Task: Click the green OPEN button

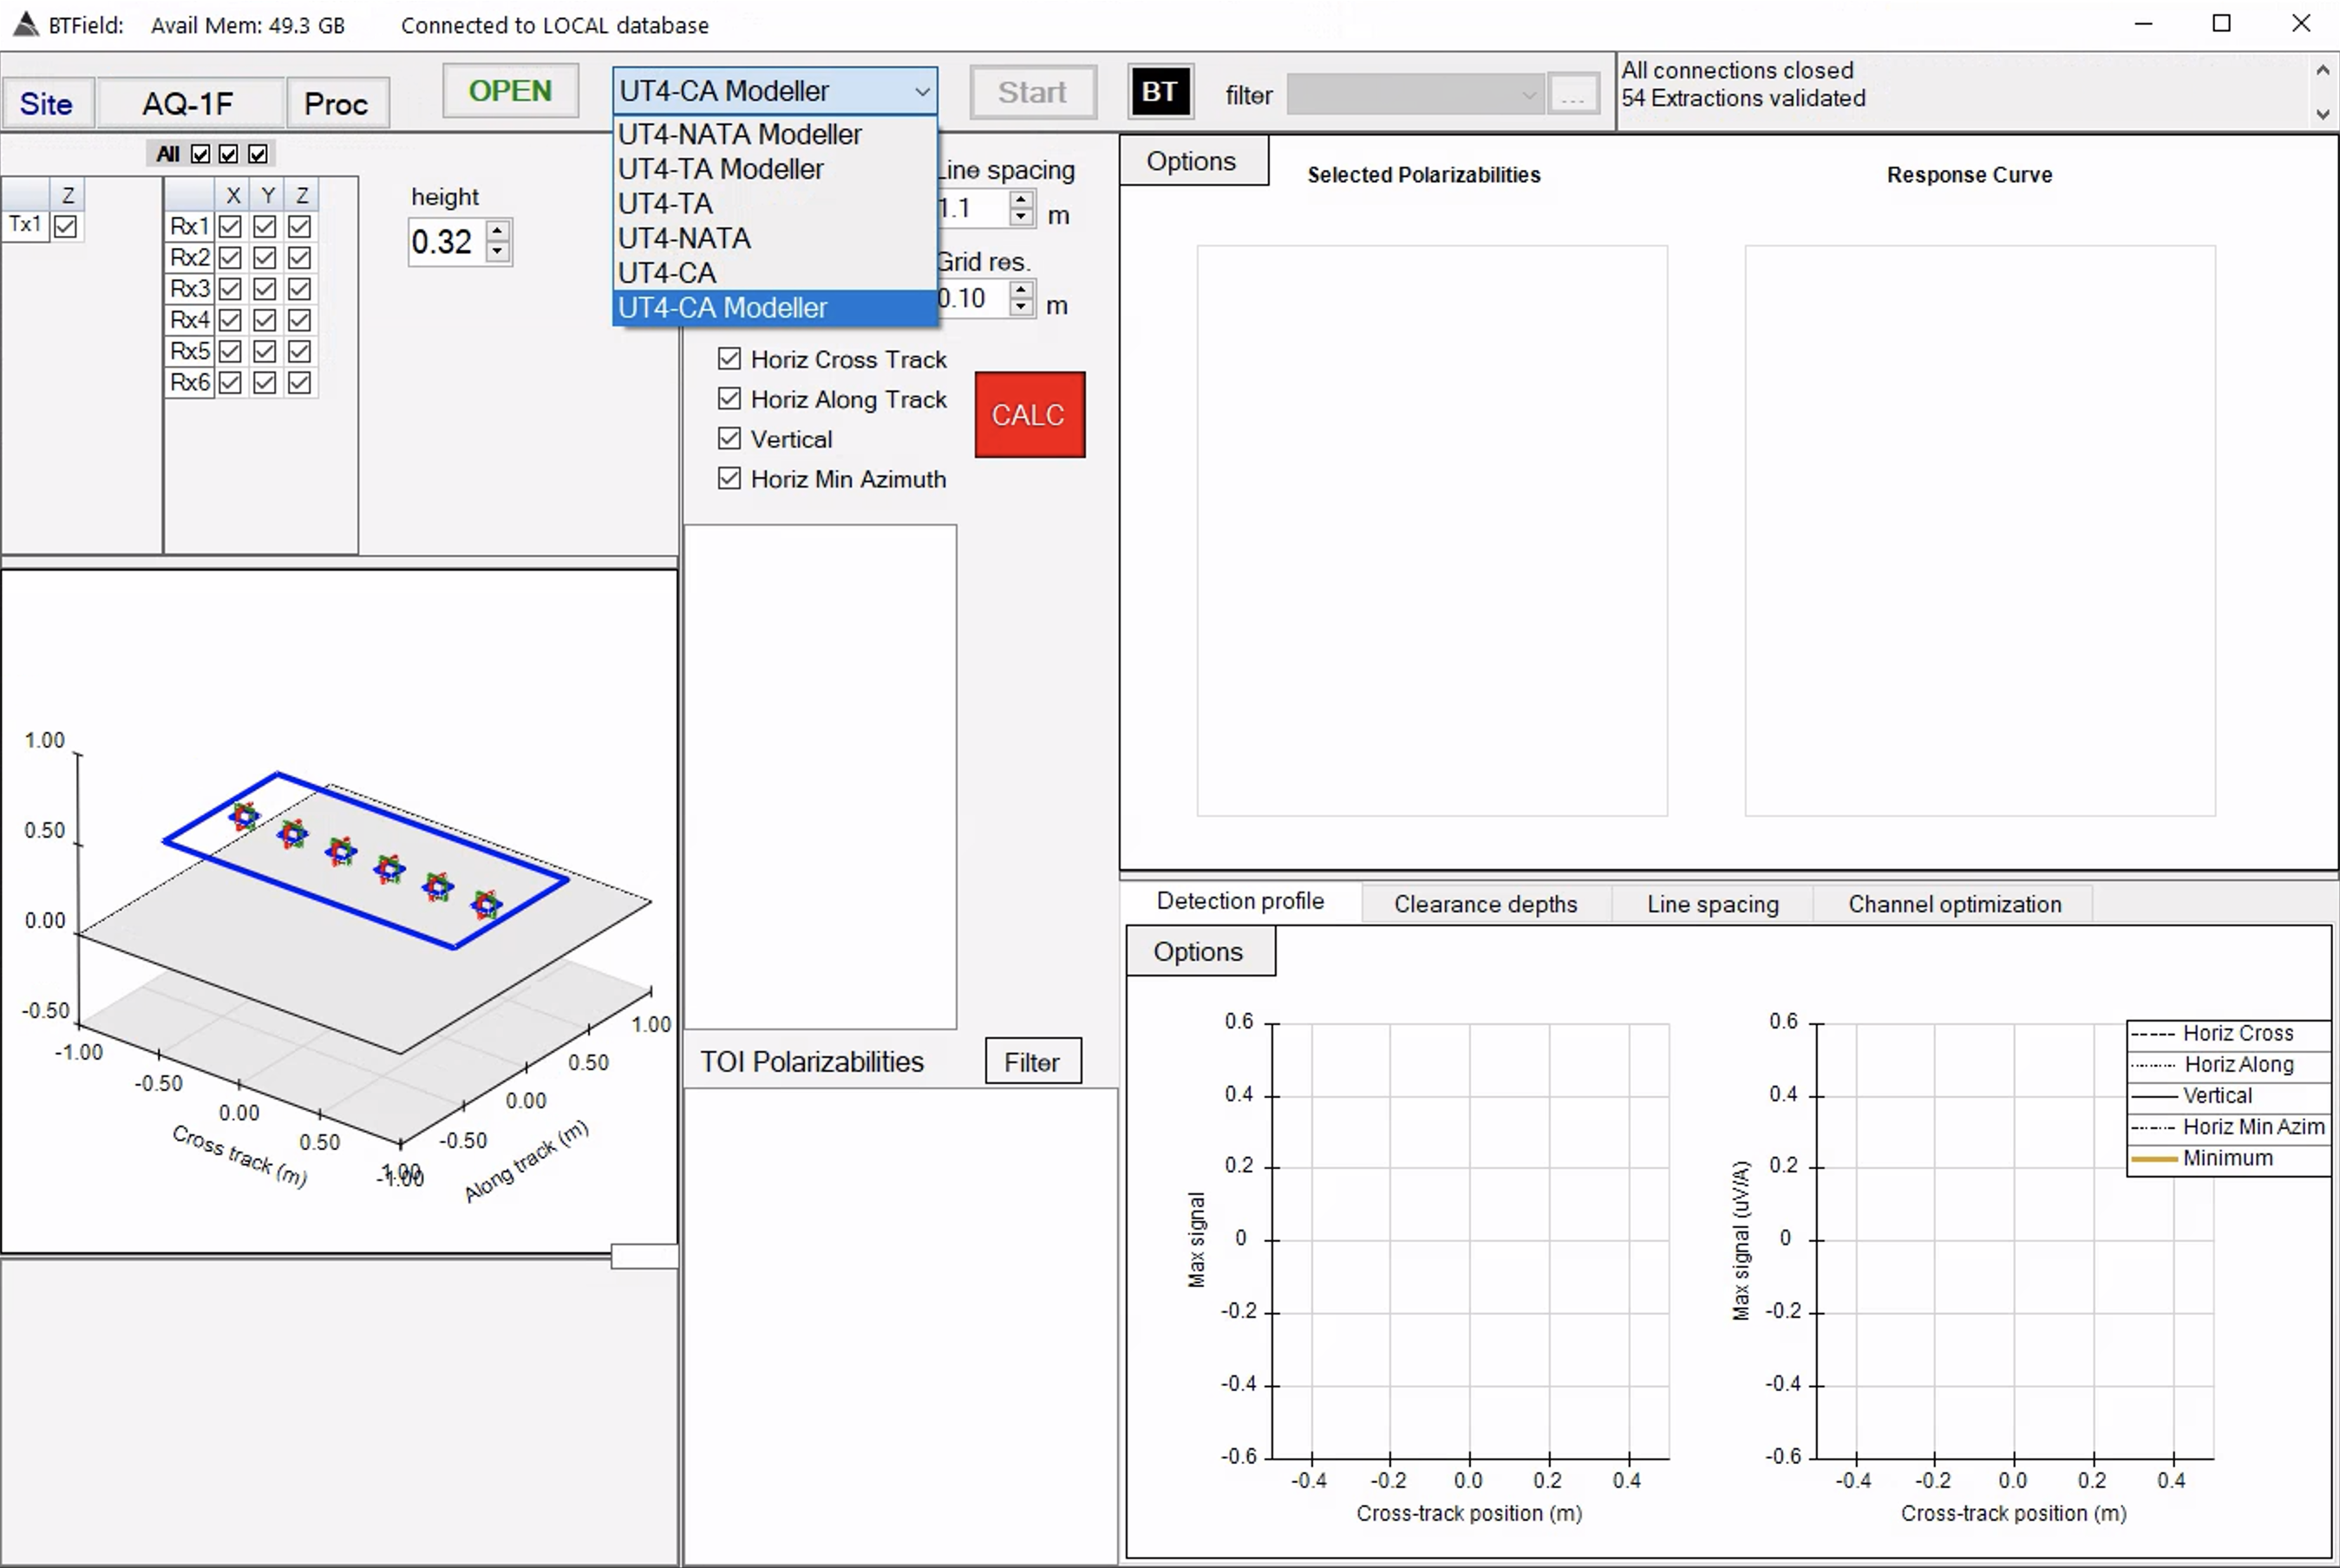Action: 511,92
